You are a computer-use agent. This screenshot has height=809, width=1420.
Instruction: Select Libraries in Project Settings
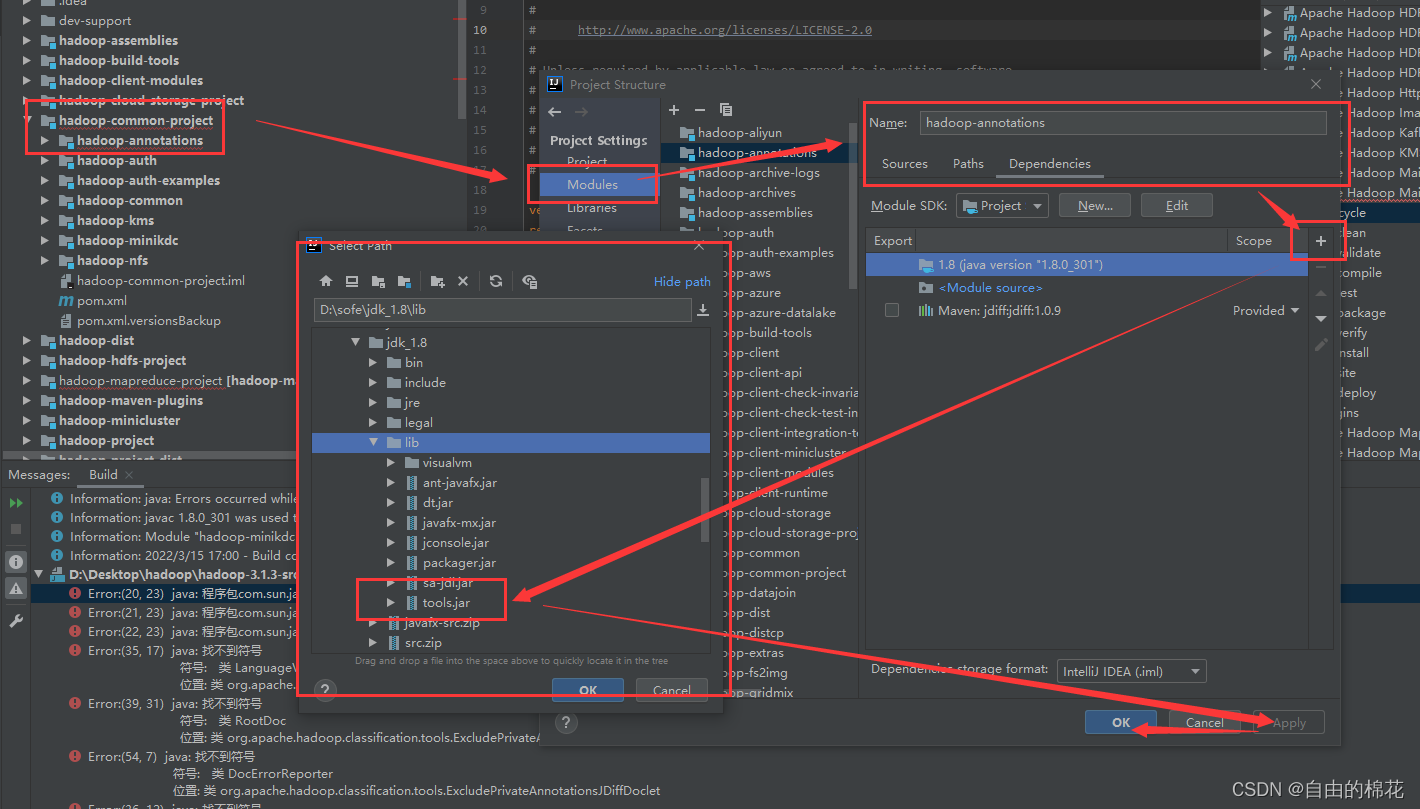pyautogui.click(x=592, y=208)
